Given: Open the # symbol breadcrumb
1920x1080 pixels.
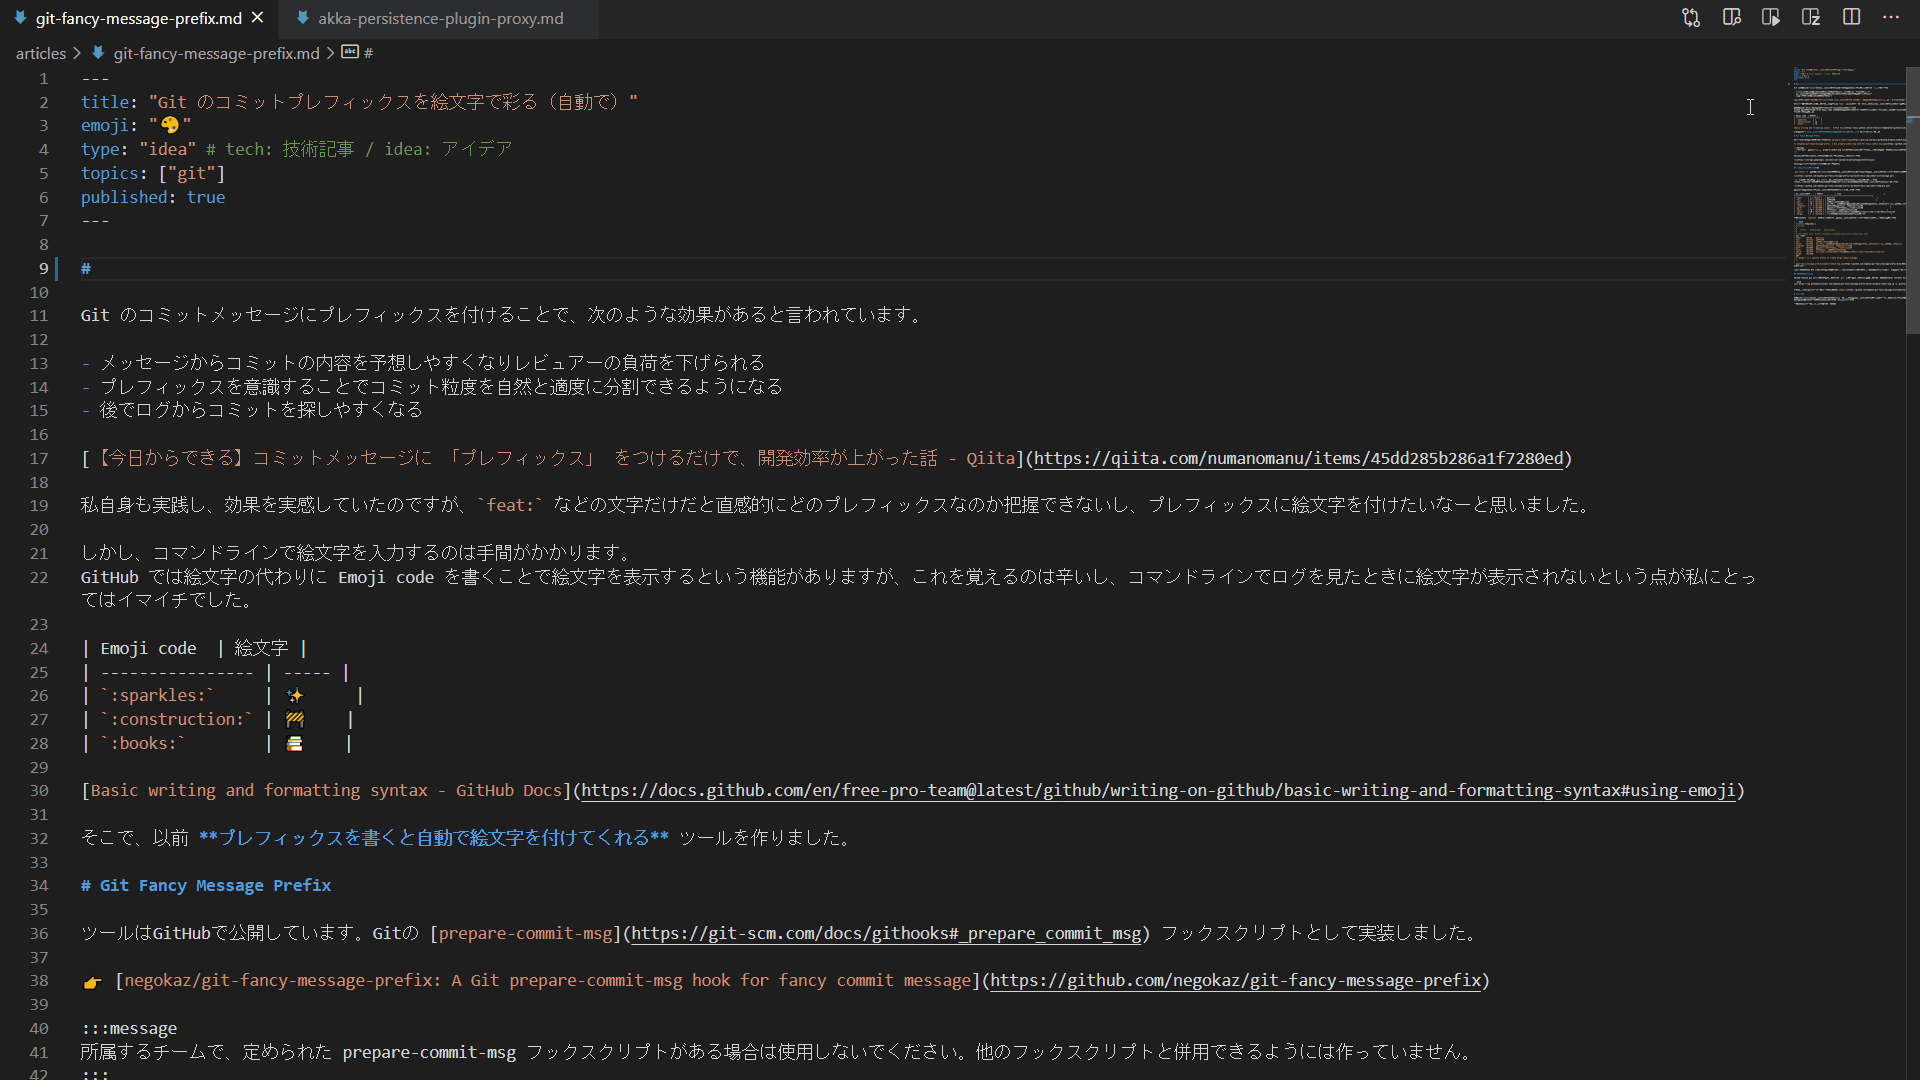Looking at the screenshot, I should [358, 53].
